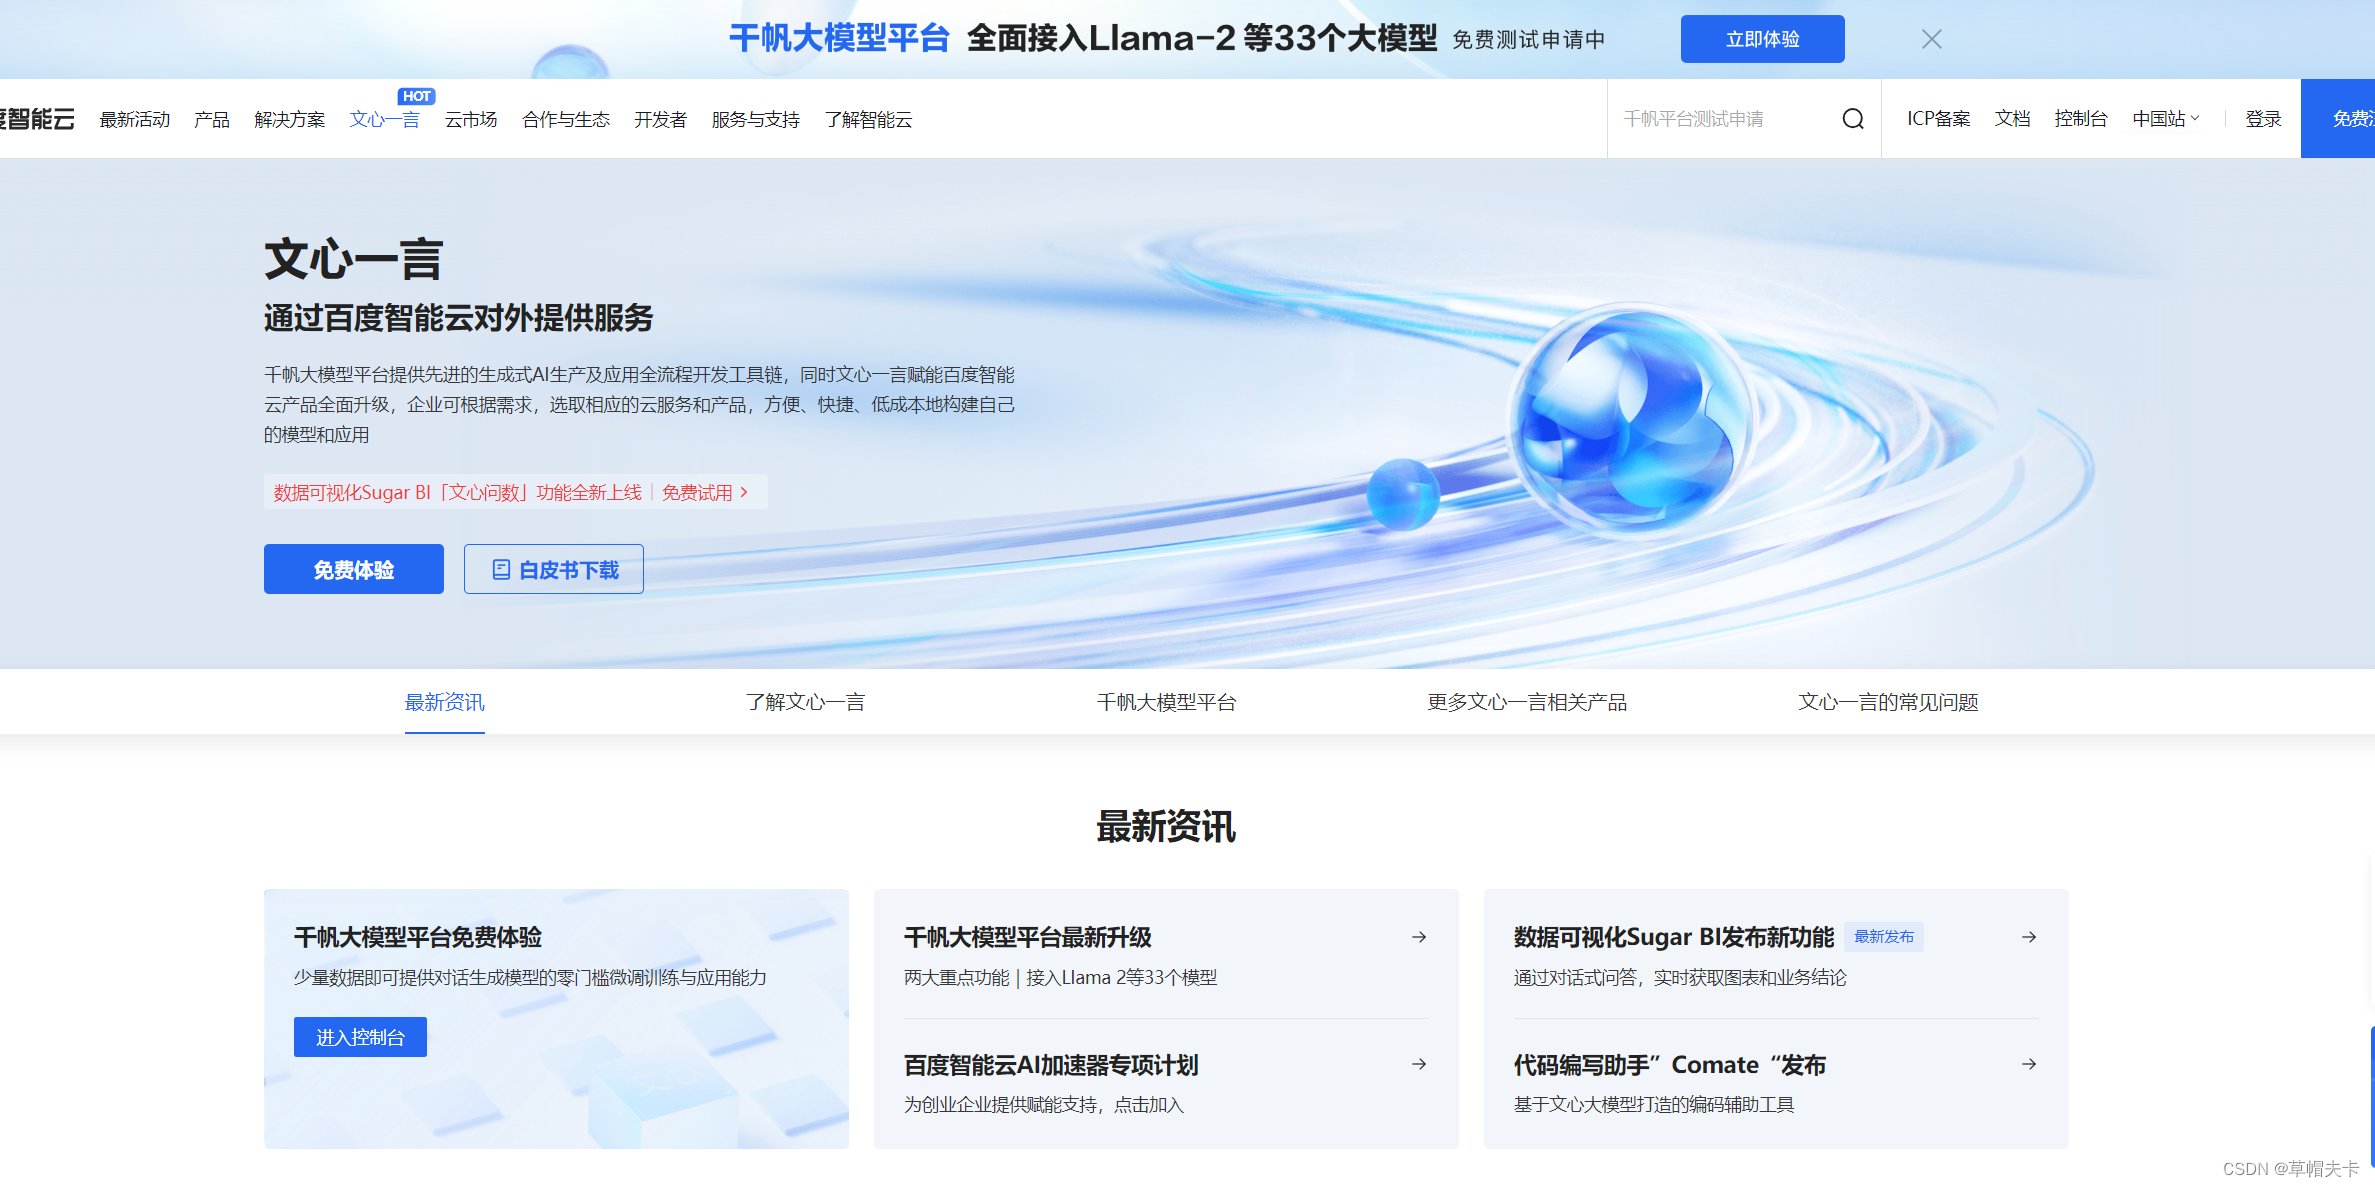The width and height of the screenshot is (2375, 1187).
Task: Click arrow next to 千帆大模型平台最新升级
Action: (1418, 937)
